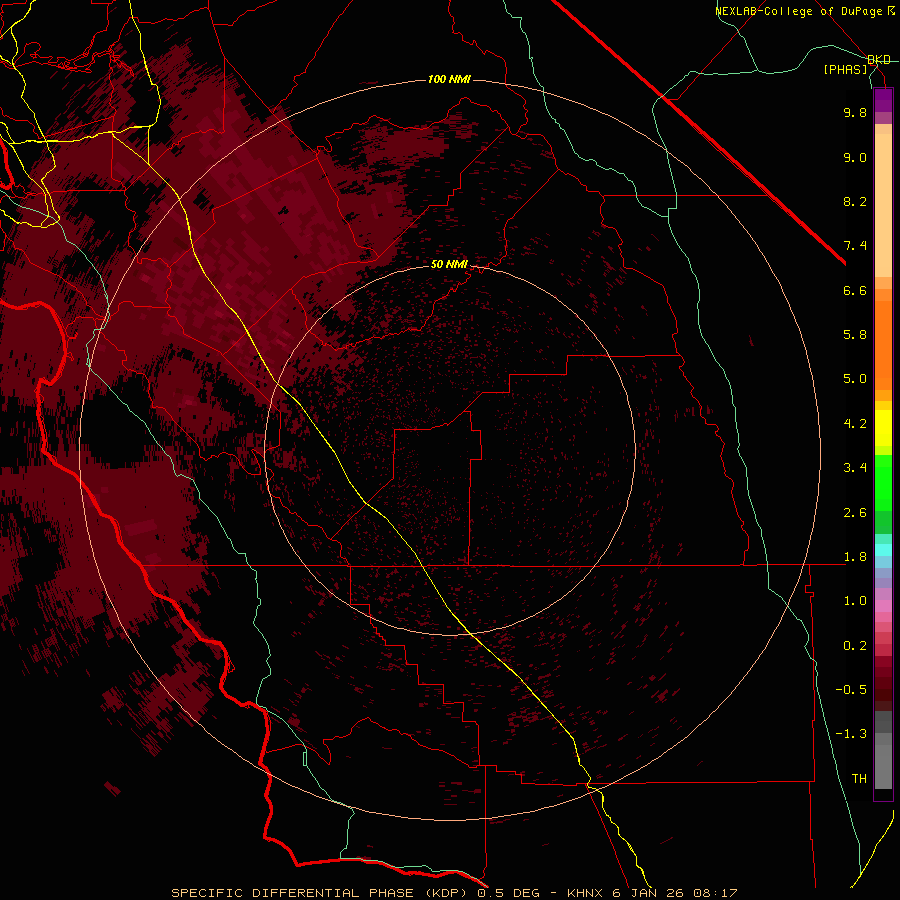Click the 6 JAN 26 date text

click(648, 893)
